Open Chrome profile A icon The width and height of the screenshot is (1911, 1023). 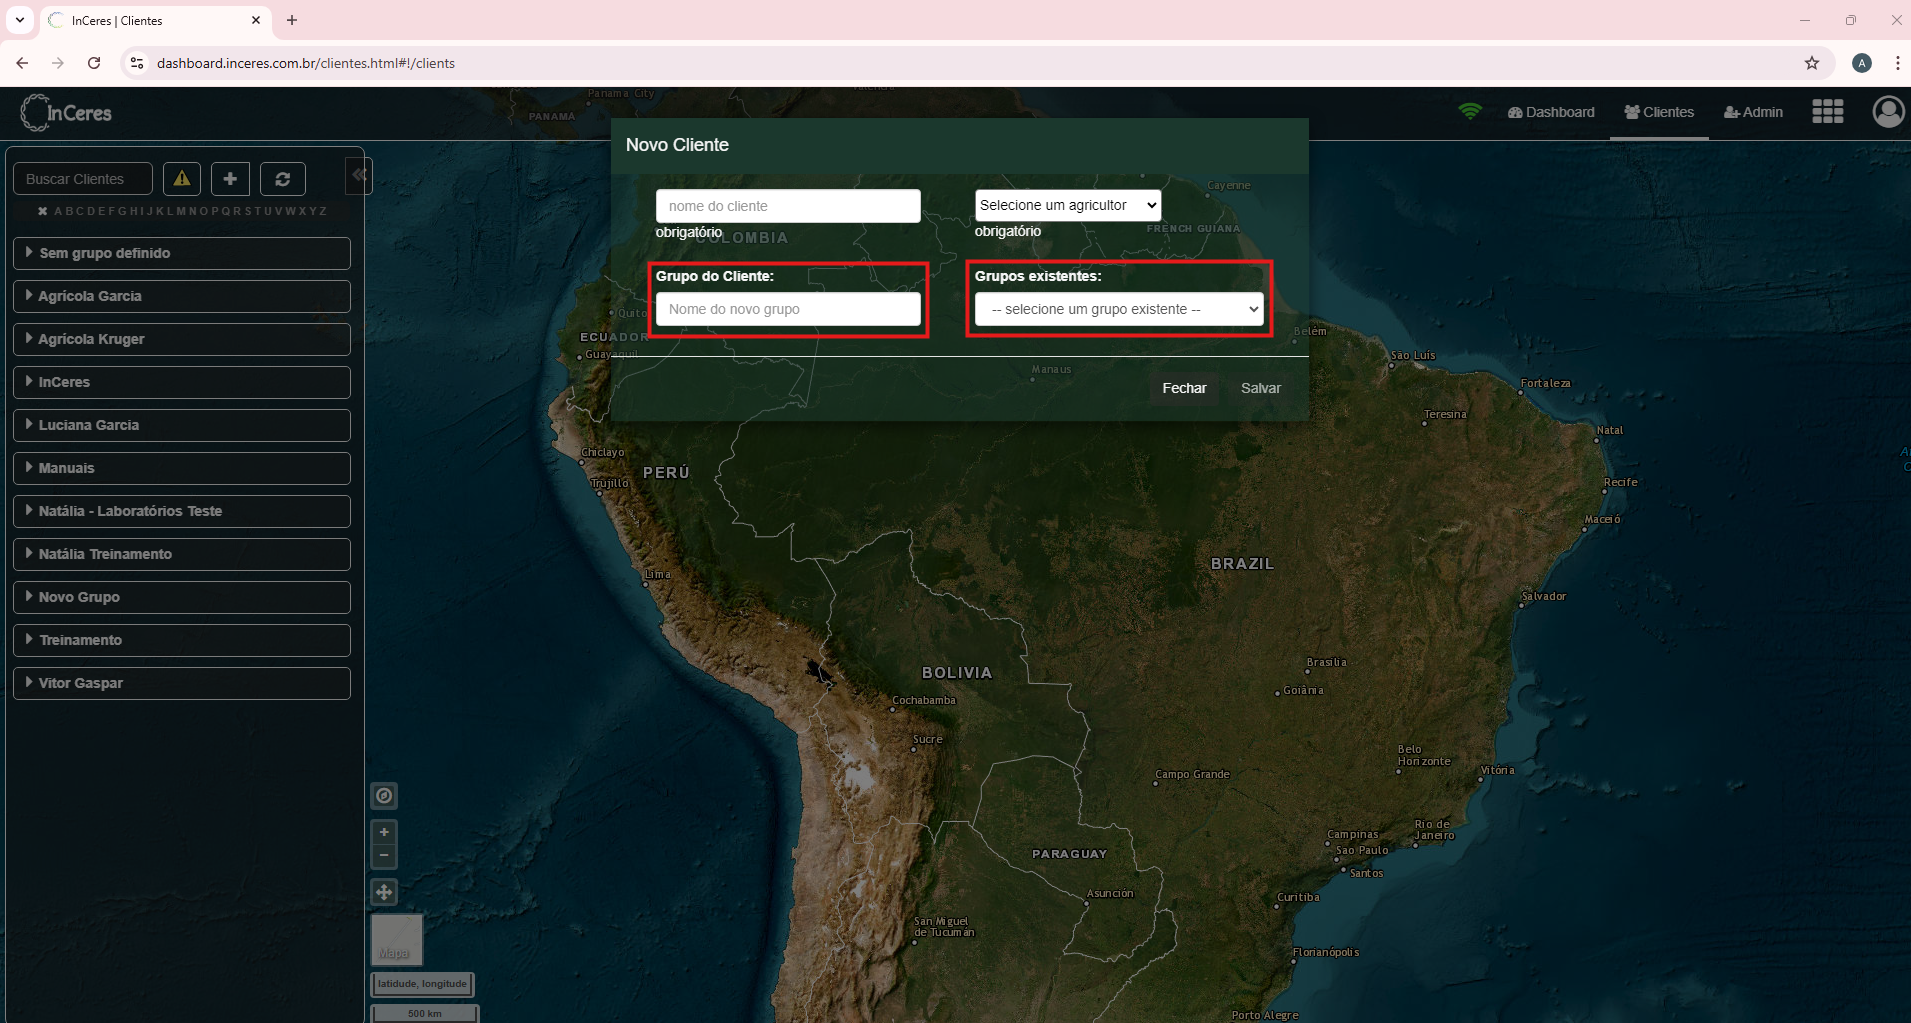1862,63
